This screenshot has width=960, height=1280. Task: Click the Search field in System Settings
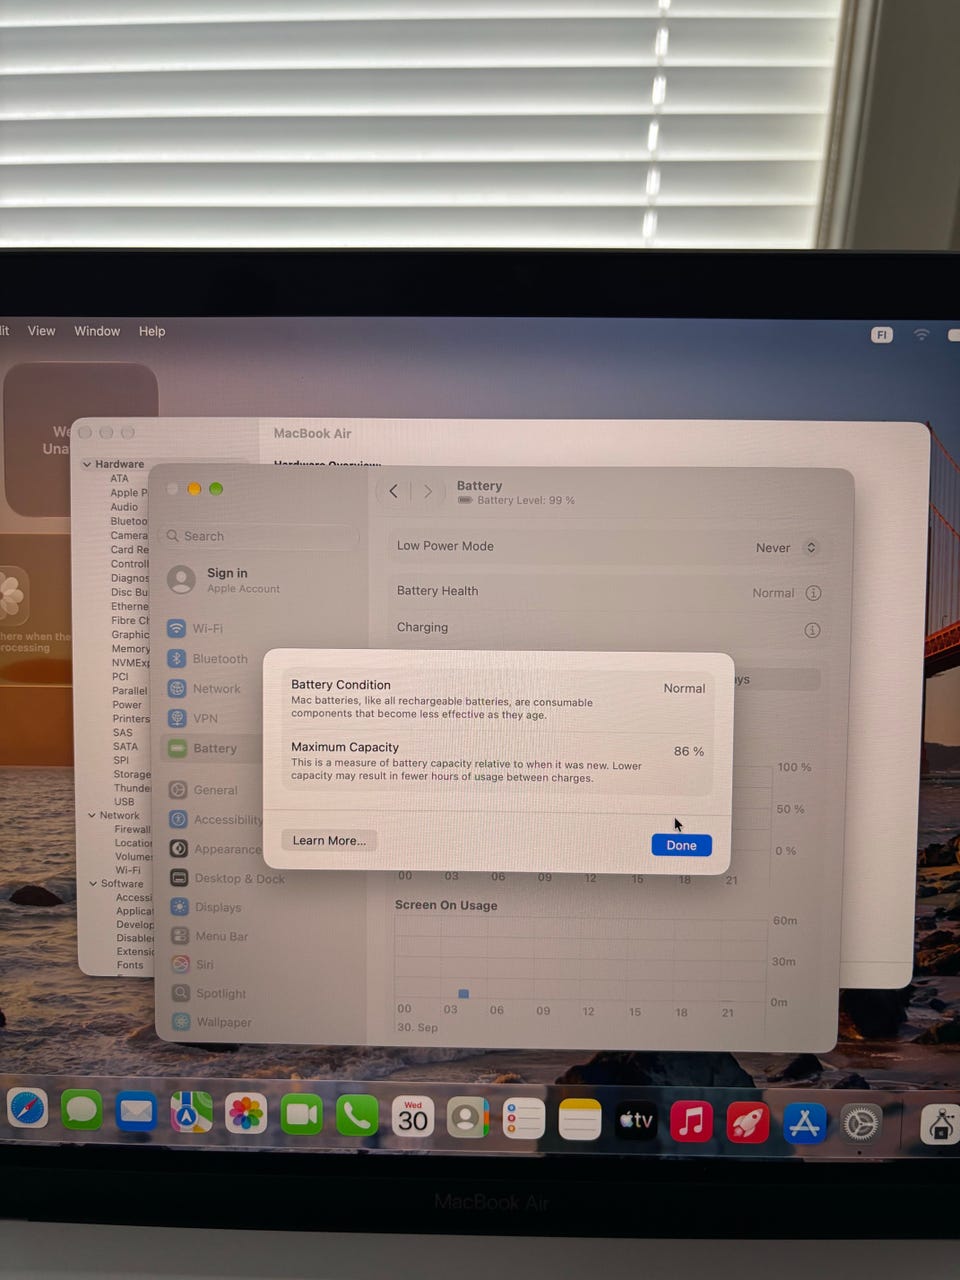pyautogui.click(x=260, y=536)
